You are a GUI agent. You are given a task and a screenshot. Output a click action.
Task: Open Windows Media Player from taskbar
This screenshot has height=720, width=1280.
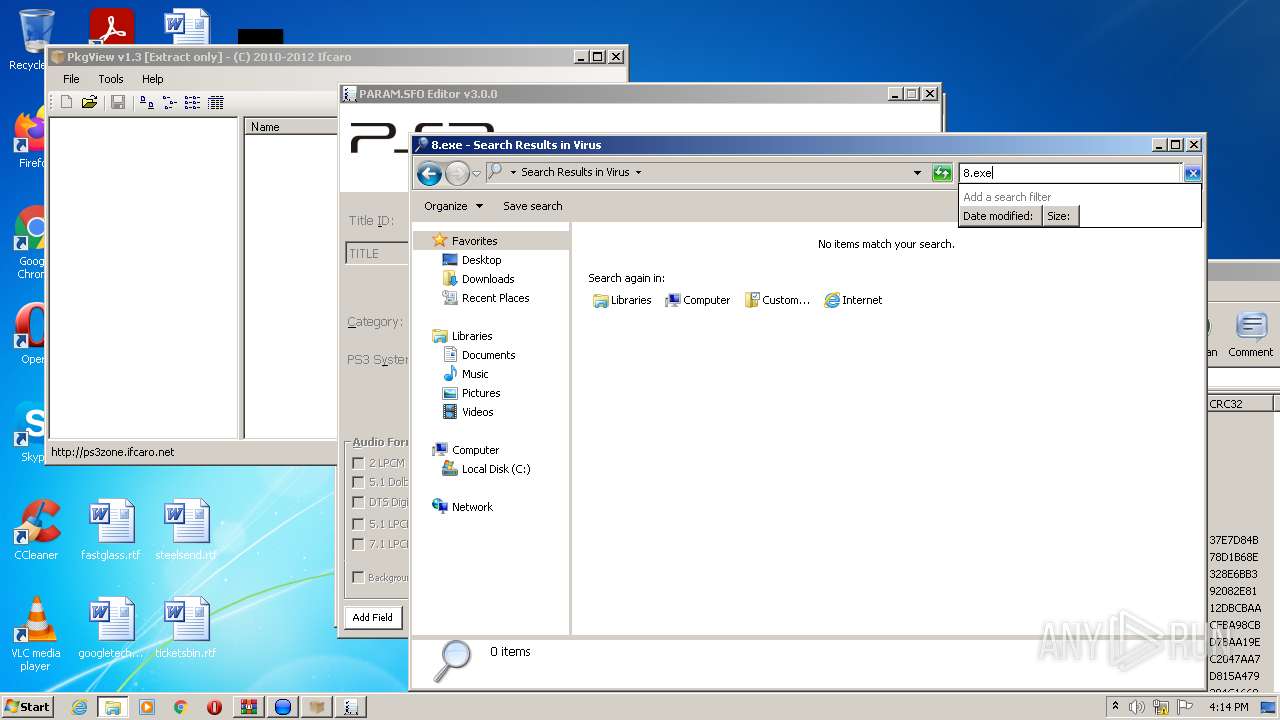tap(147, 707)
